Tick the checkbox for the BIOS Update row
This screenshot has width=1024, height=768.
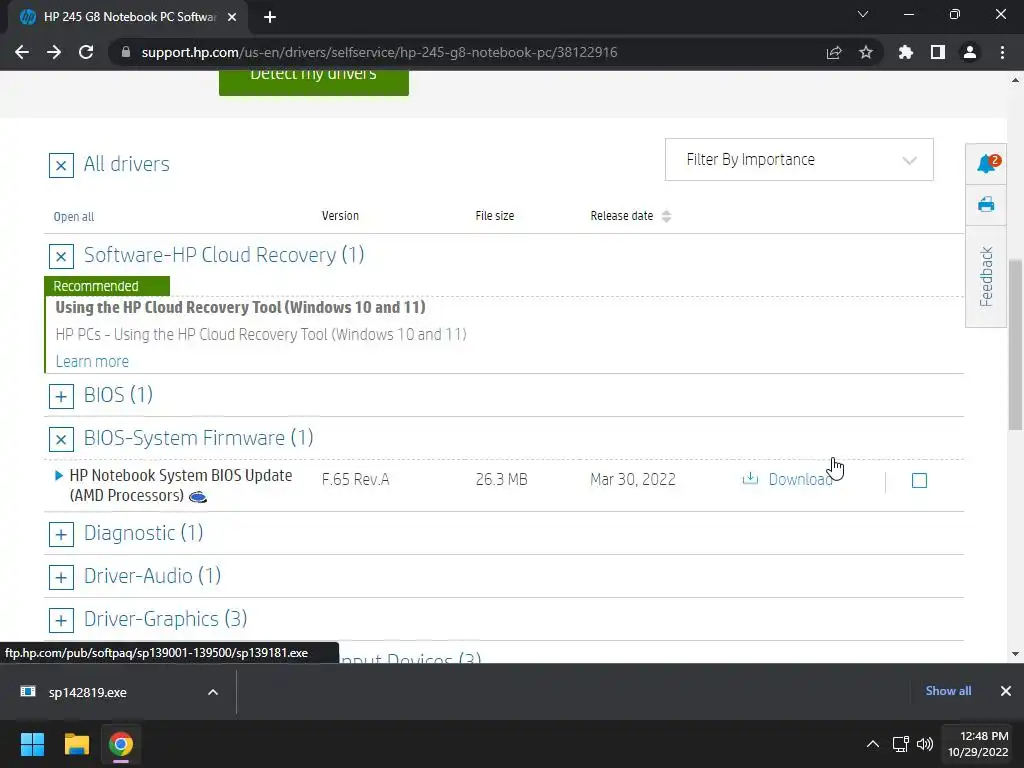919,481
